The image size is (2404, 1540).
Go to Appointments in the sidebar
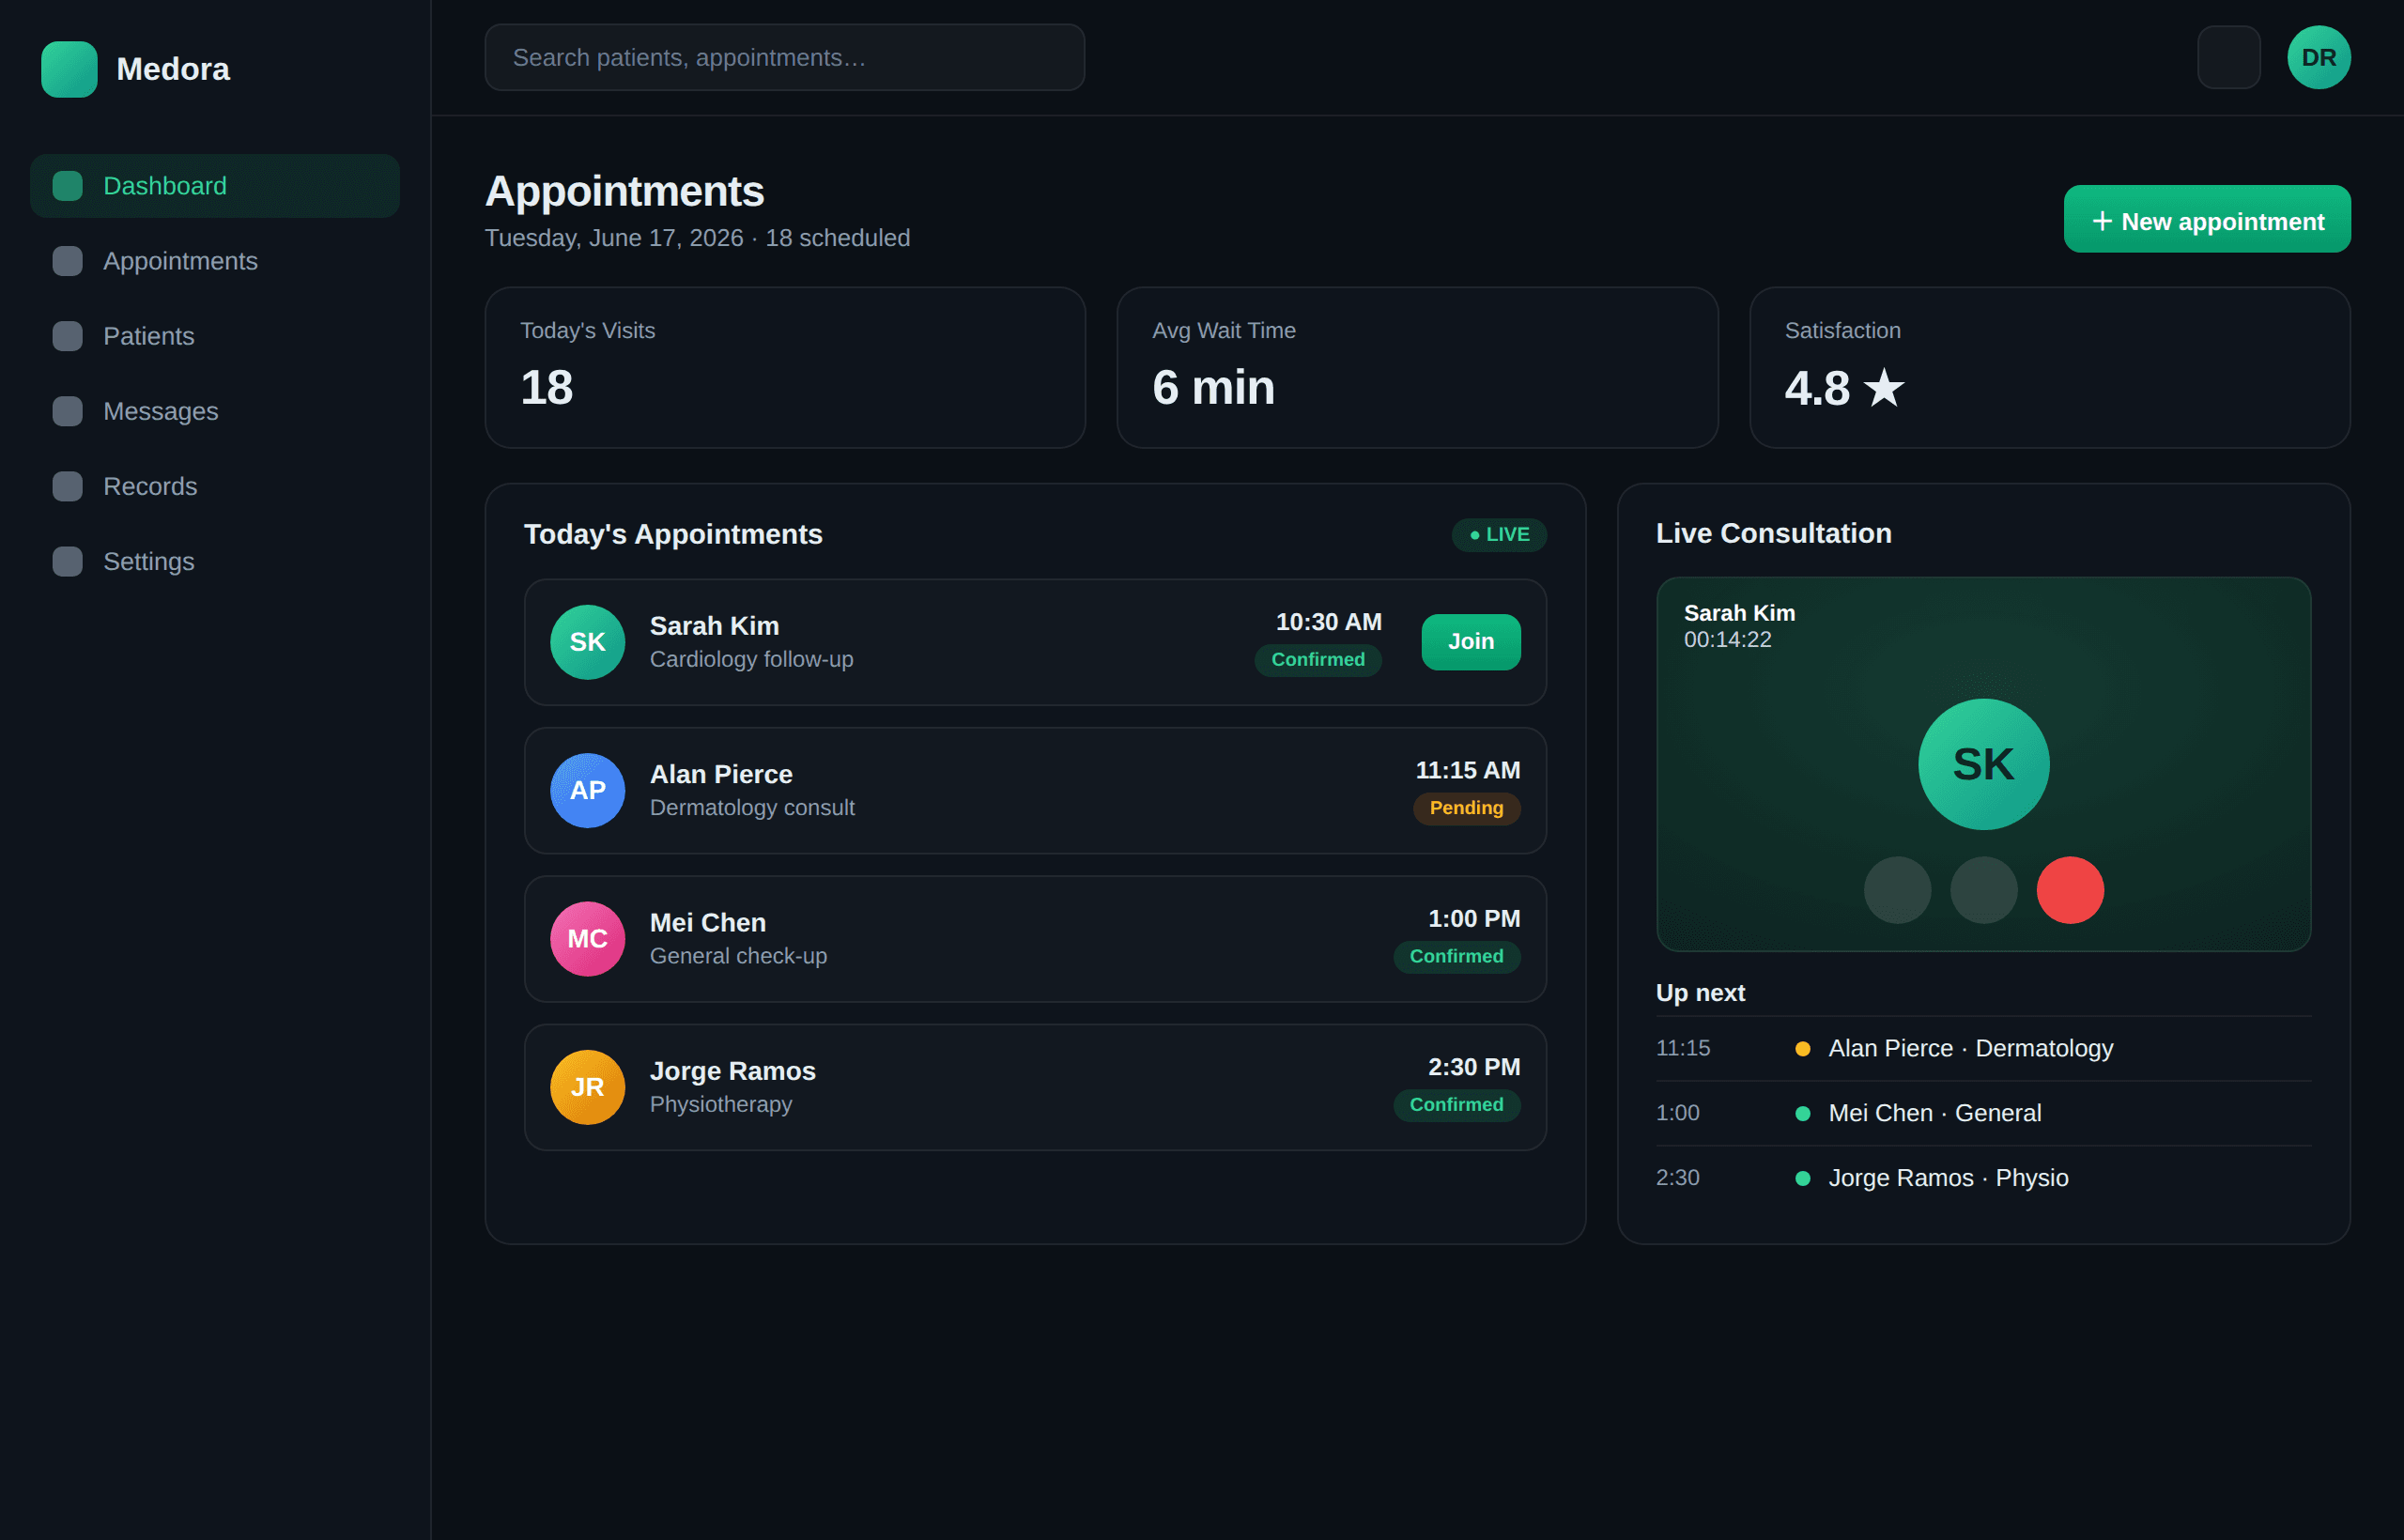215,261
